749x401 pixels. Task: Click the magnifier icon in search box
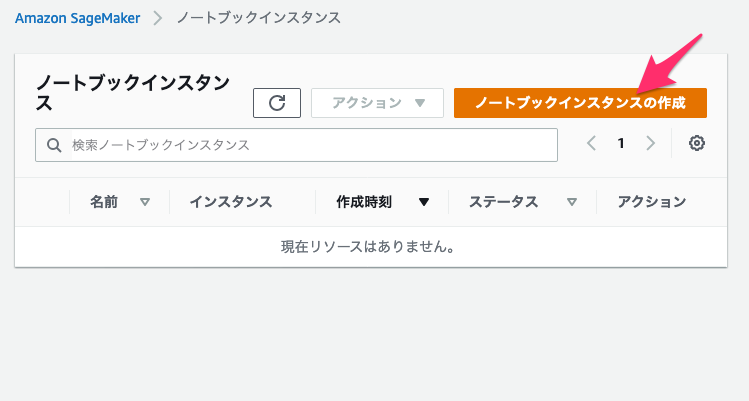point(54,145)
